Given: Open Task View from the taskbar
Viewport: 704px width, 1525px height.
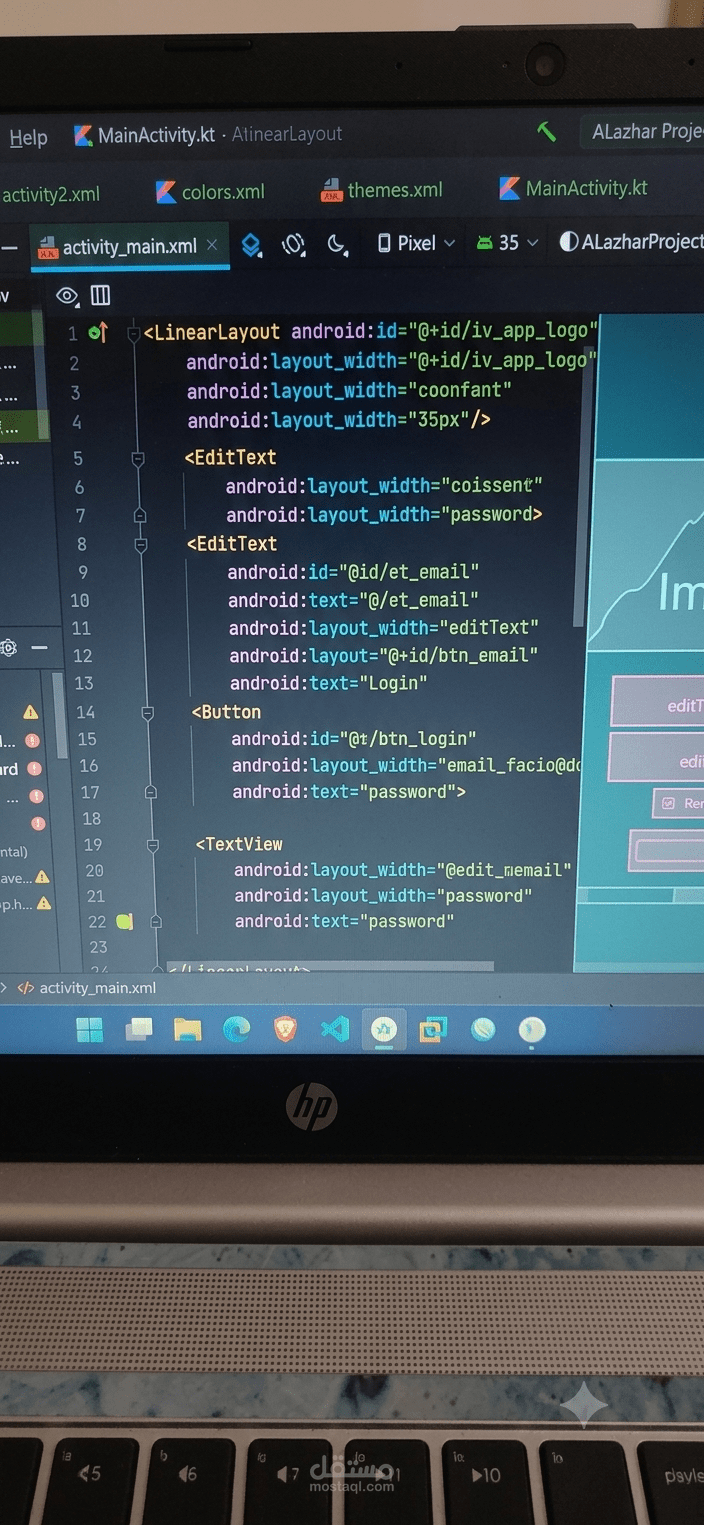Looking at the screenshot, I should tap(138, 1030).
